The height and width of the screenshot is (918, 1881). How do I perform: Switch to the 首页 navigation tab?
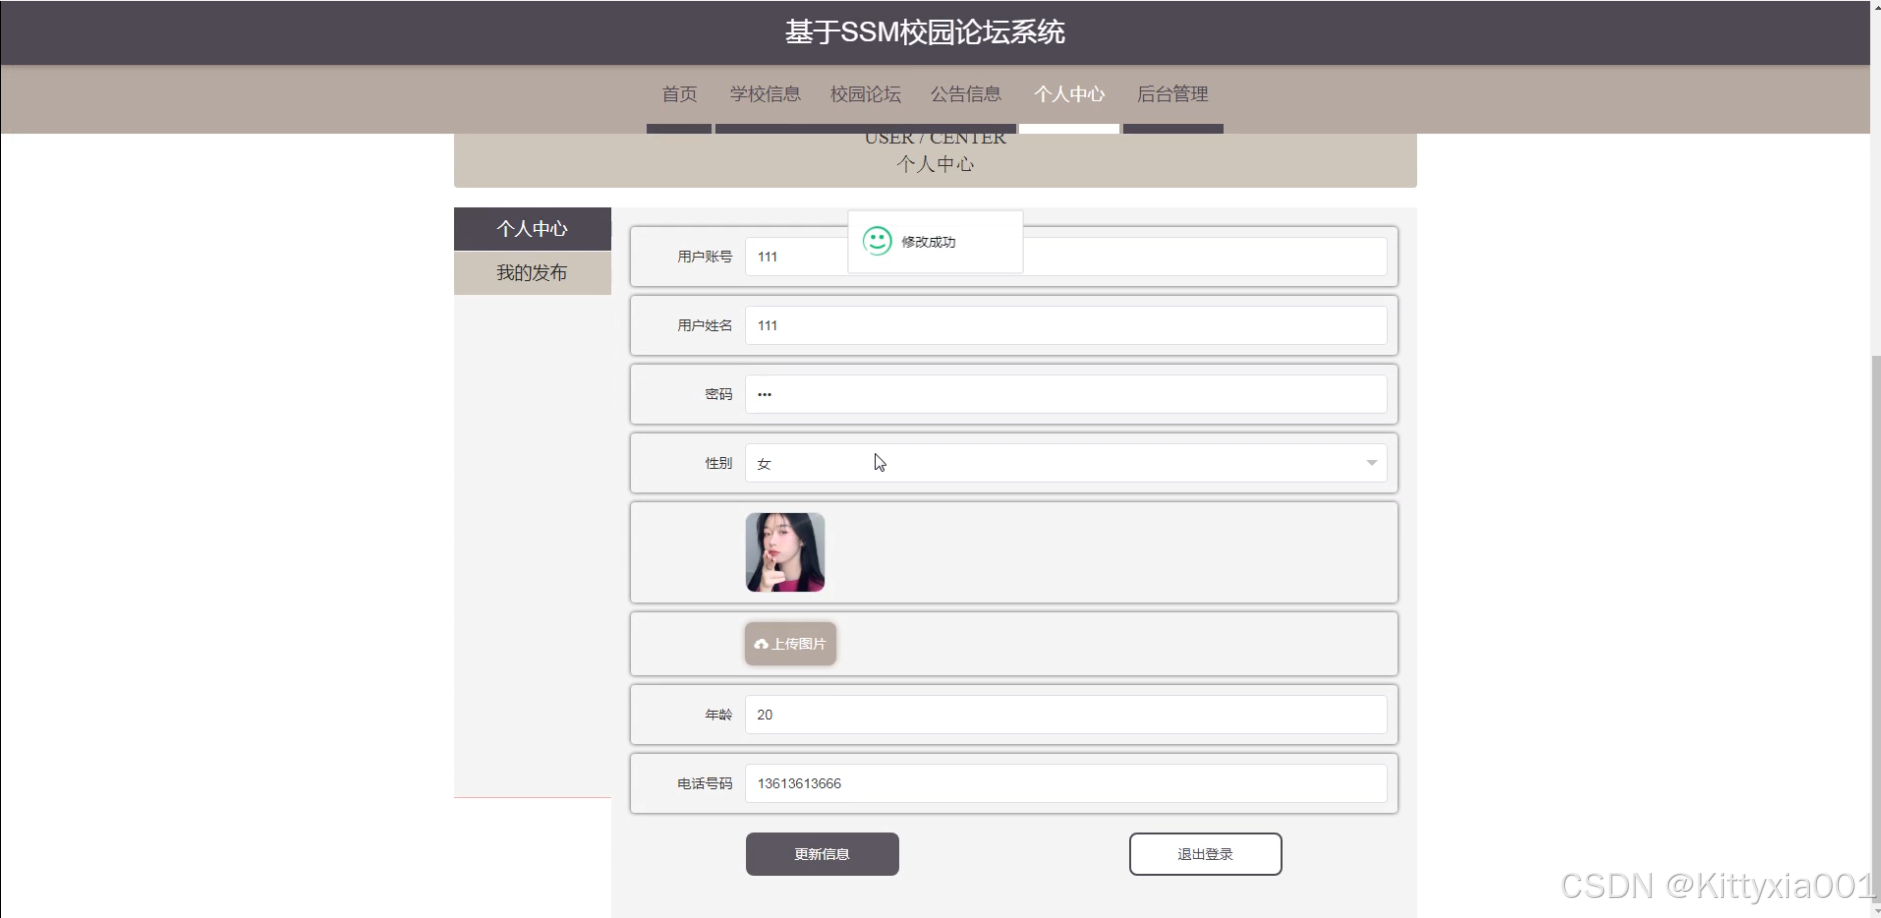pos(679,94)
